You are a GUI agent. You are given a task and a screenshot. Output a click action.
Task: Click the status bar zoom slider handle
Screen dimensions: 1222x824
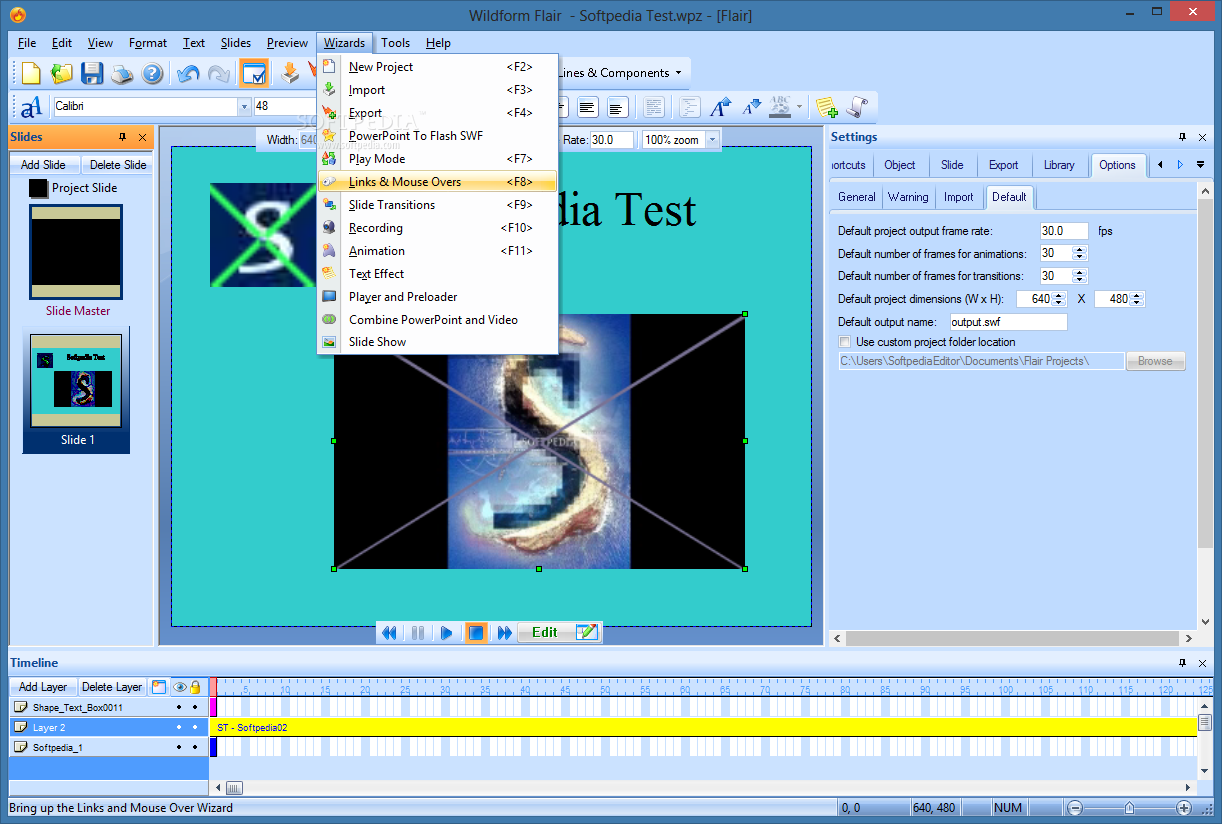coord(1129,808)
